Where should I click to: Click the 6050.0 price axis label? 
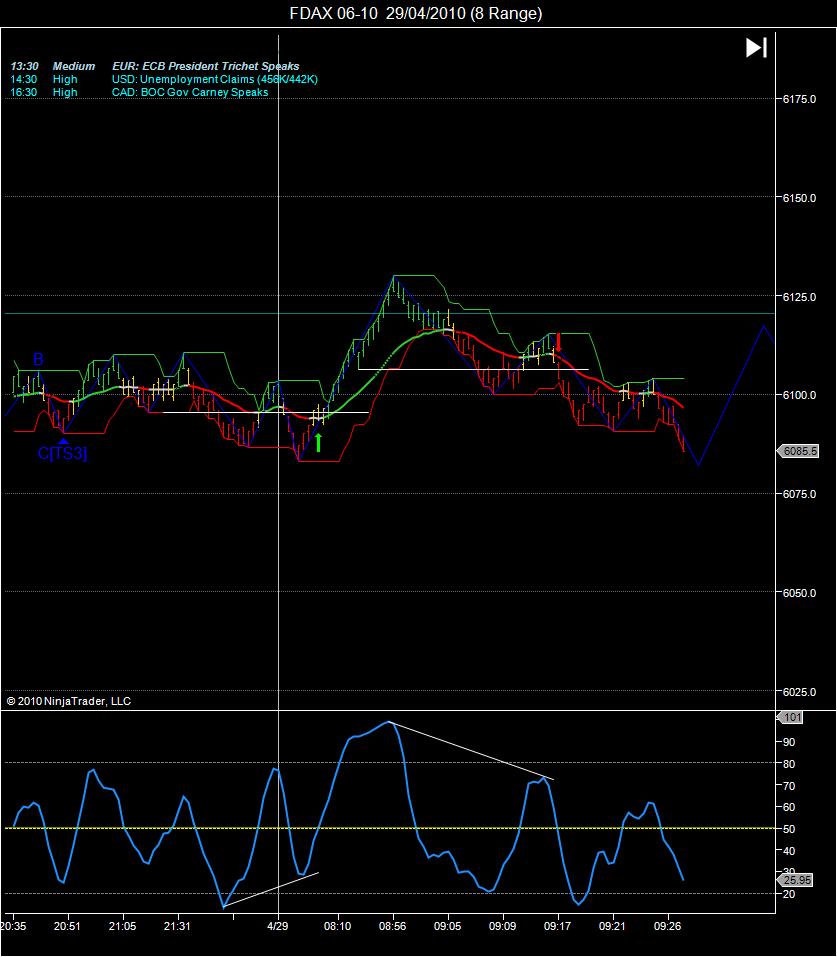(799, 593)
